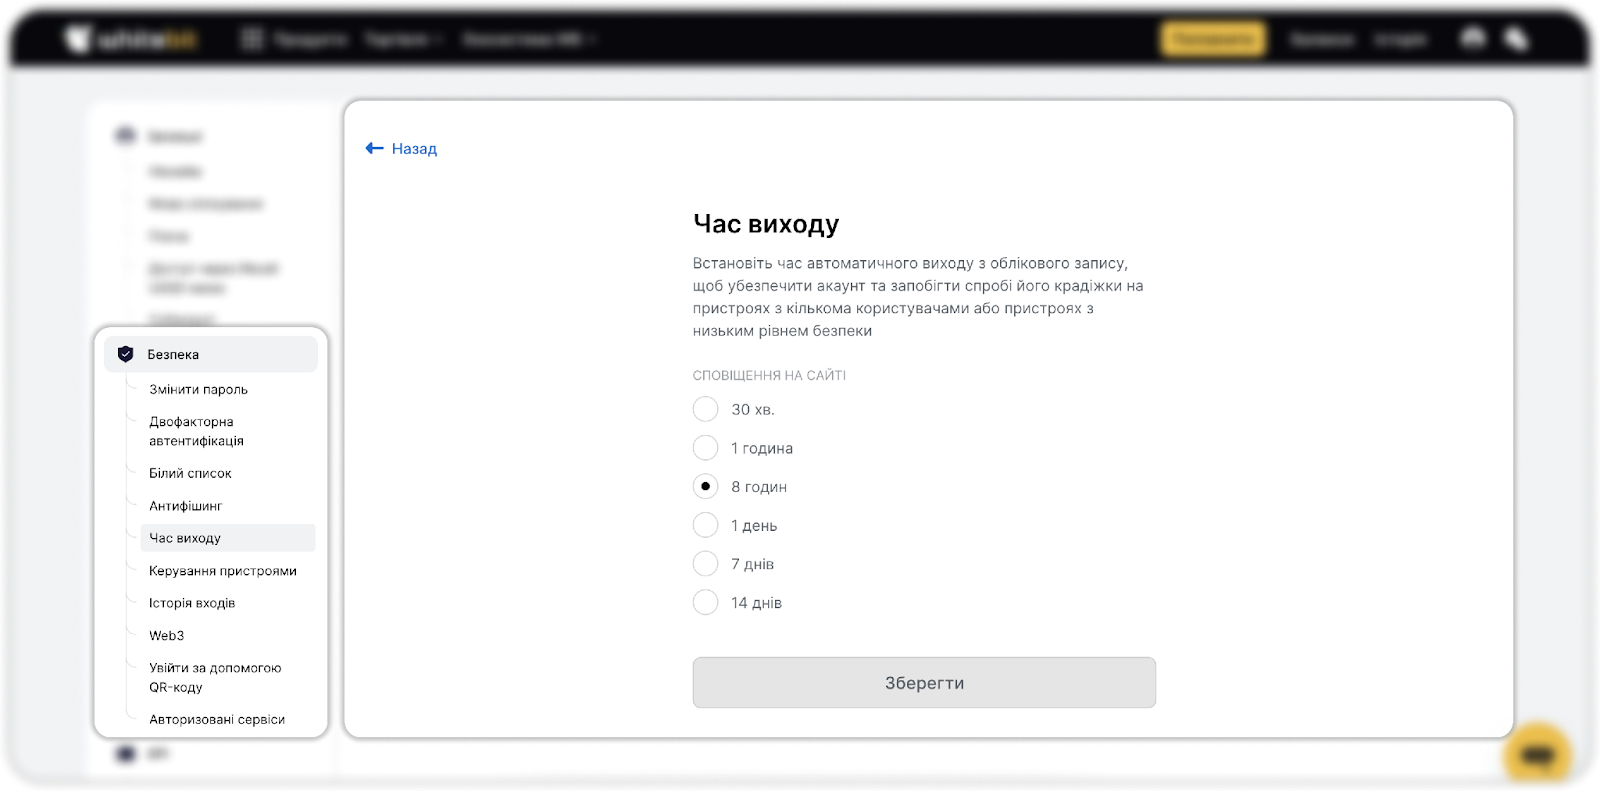Go to Керування пристроями
Screen dimensions: 1600x791
pos(222,571)
